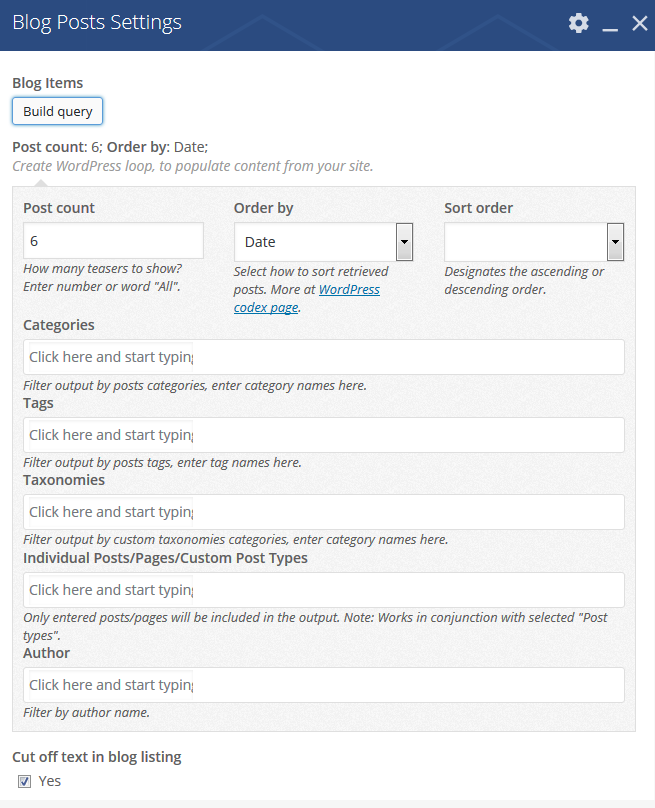This screenshot has width=655, height=808.
Task: Click into the Post count field
Action: [x=113, y=241]
